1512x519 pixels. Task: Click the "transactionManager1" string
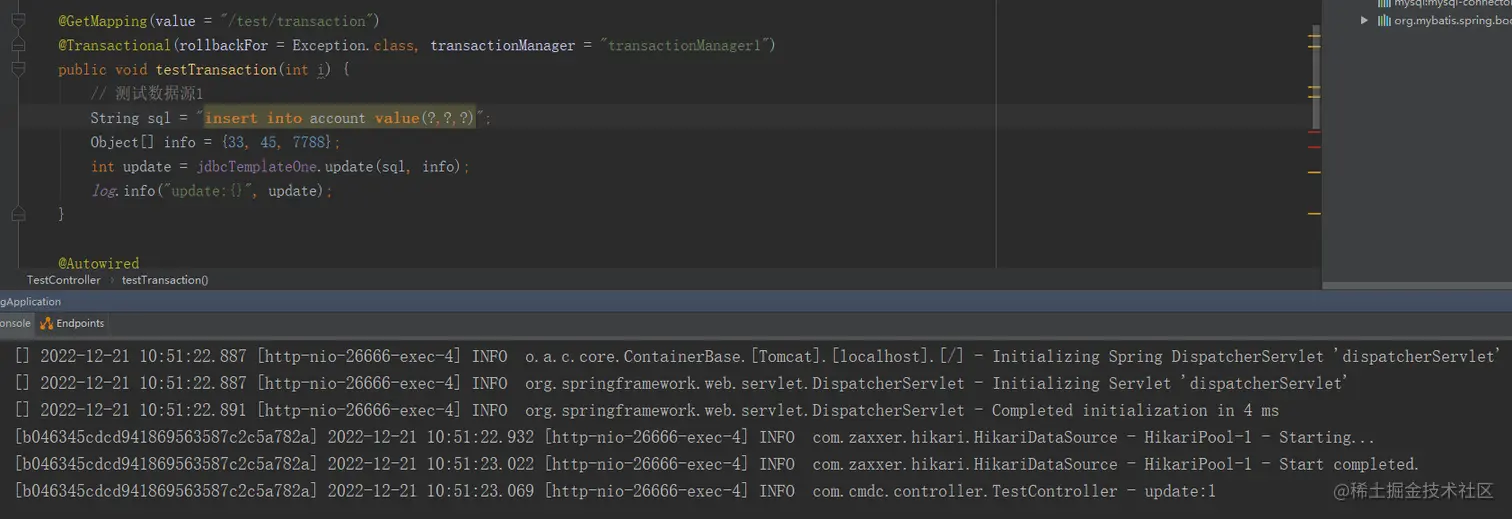point(683,45)
